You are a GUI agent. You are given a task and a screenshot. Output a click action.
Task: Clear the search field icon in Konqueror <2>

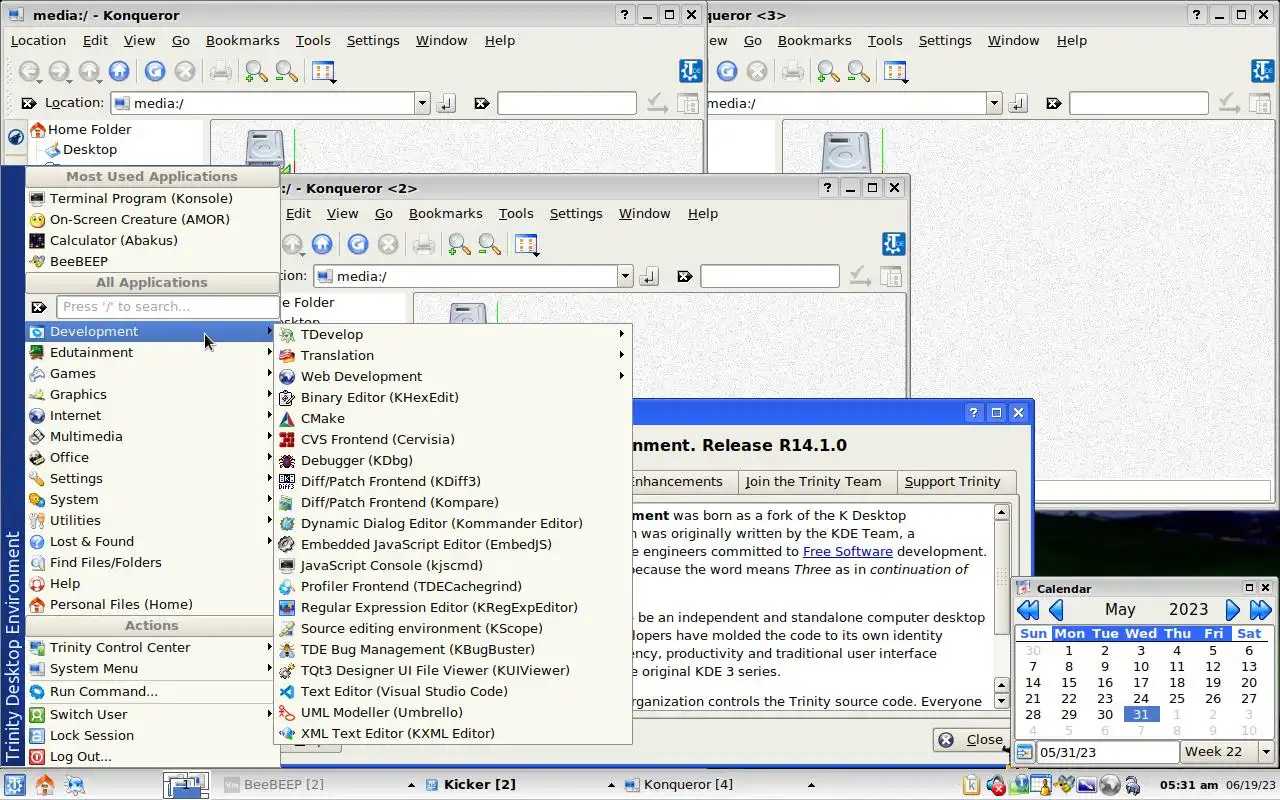point(685,276)
